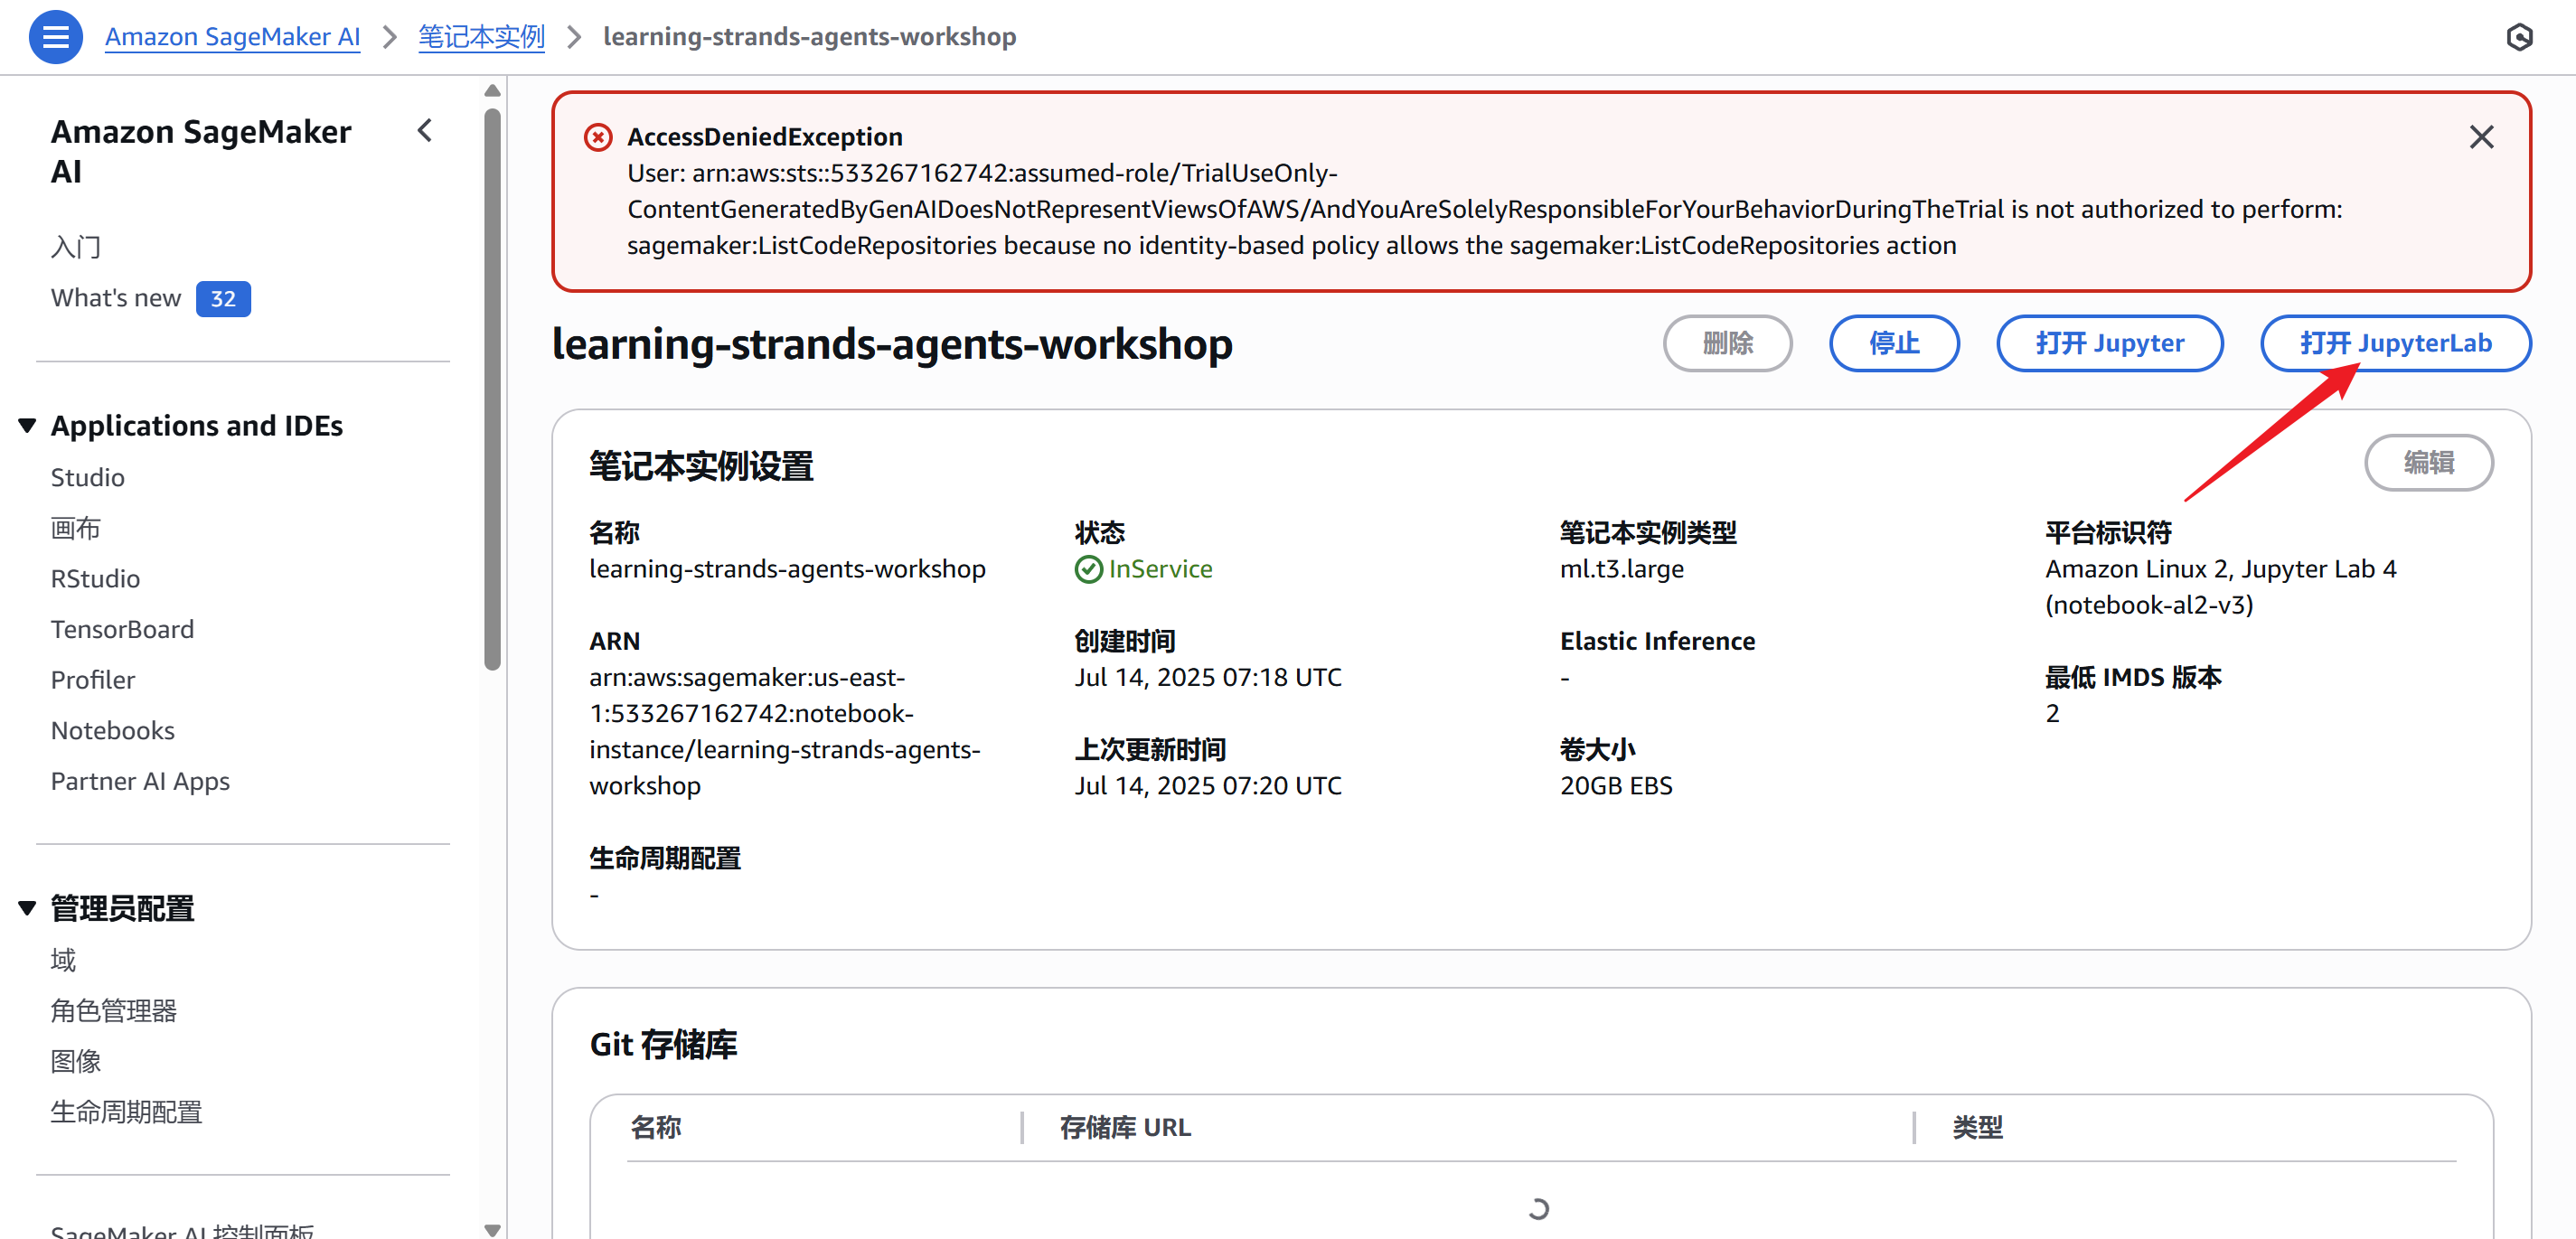Open TensorBoard in the sidebar
Screen dimensions: 2576x1239
[122, 629]
